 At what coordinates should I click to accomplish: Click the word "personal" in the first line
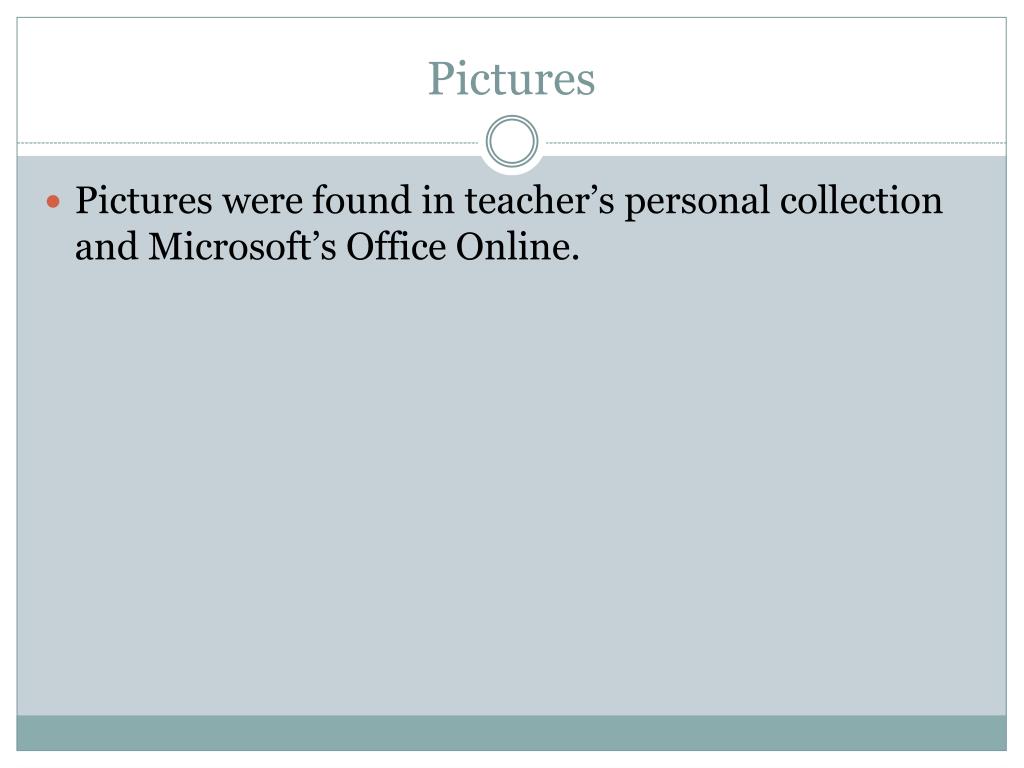click(697, 201)
